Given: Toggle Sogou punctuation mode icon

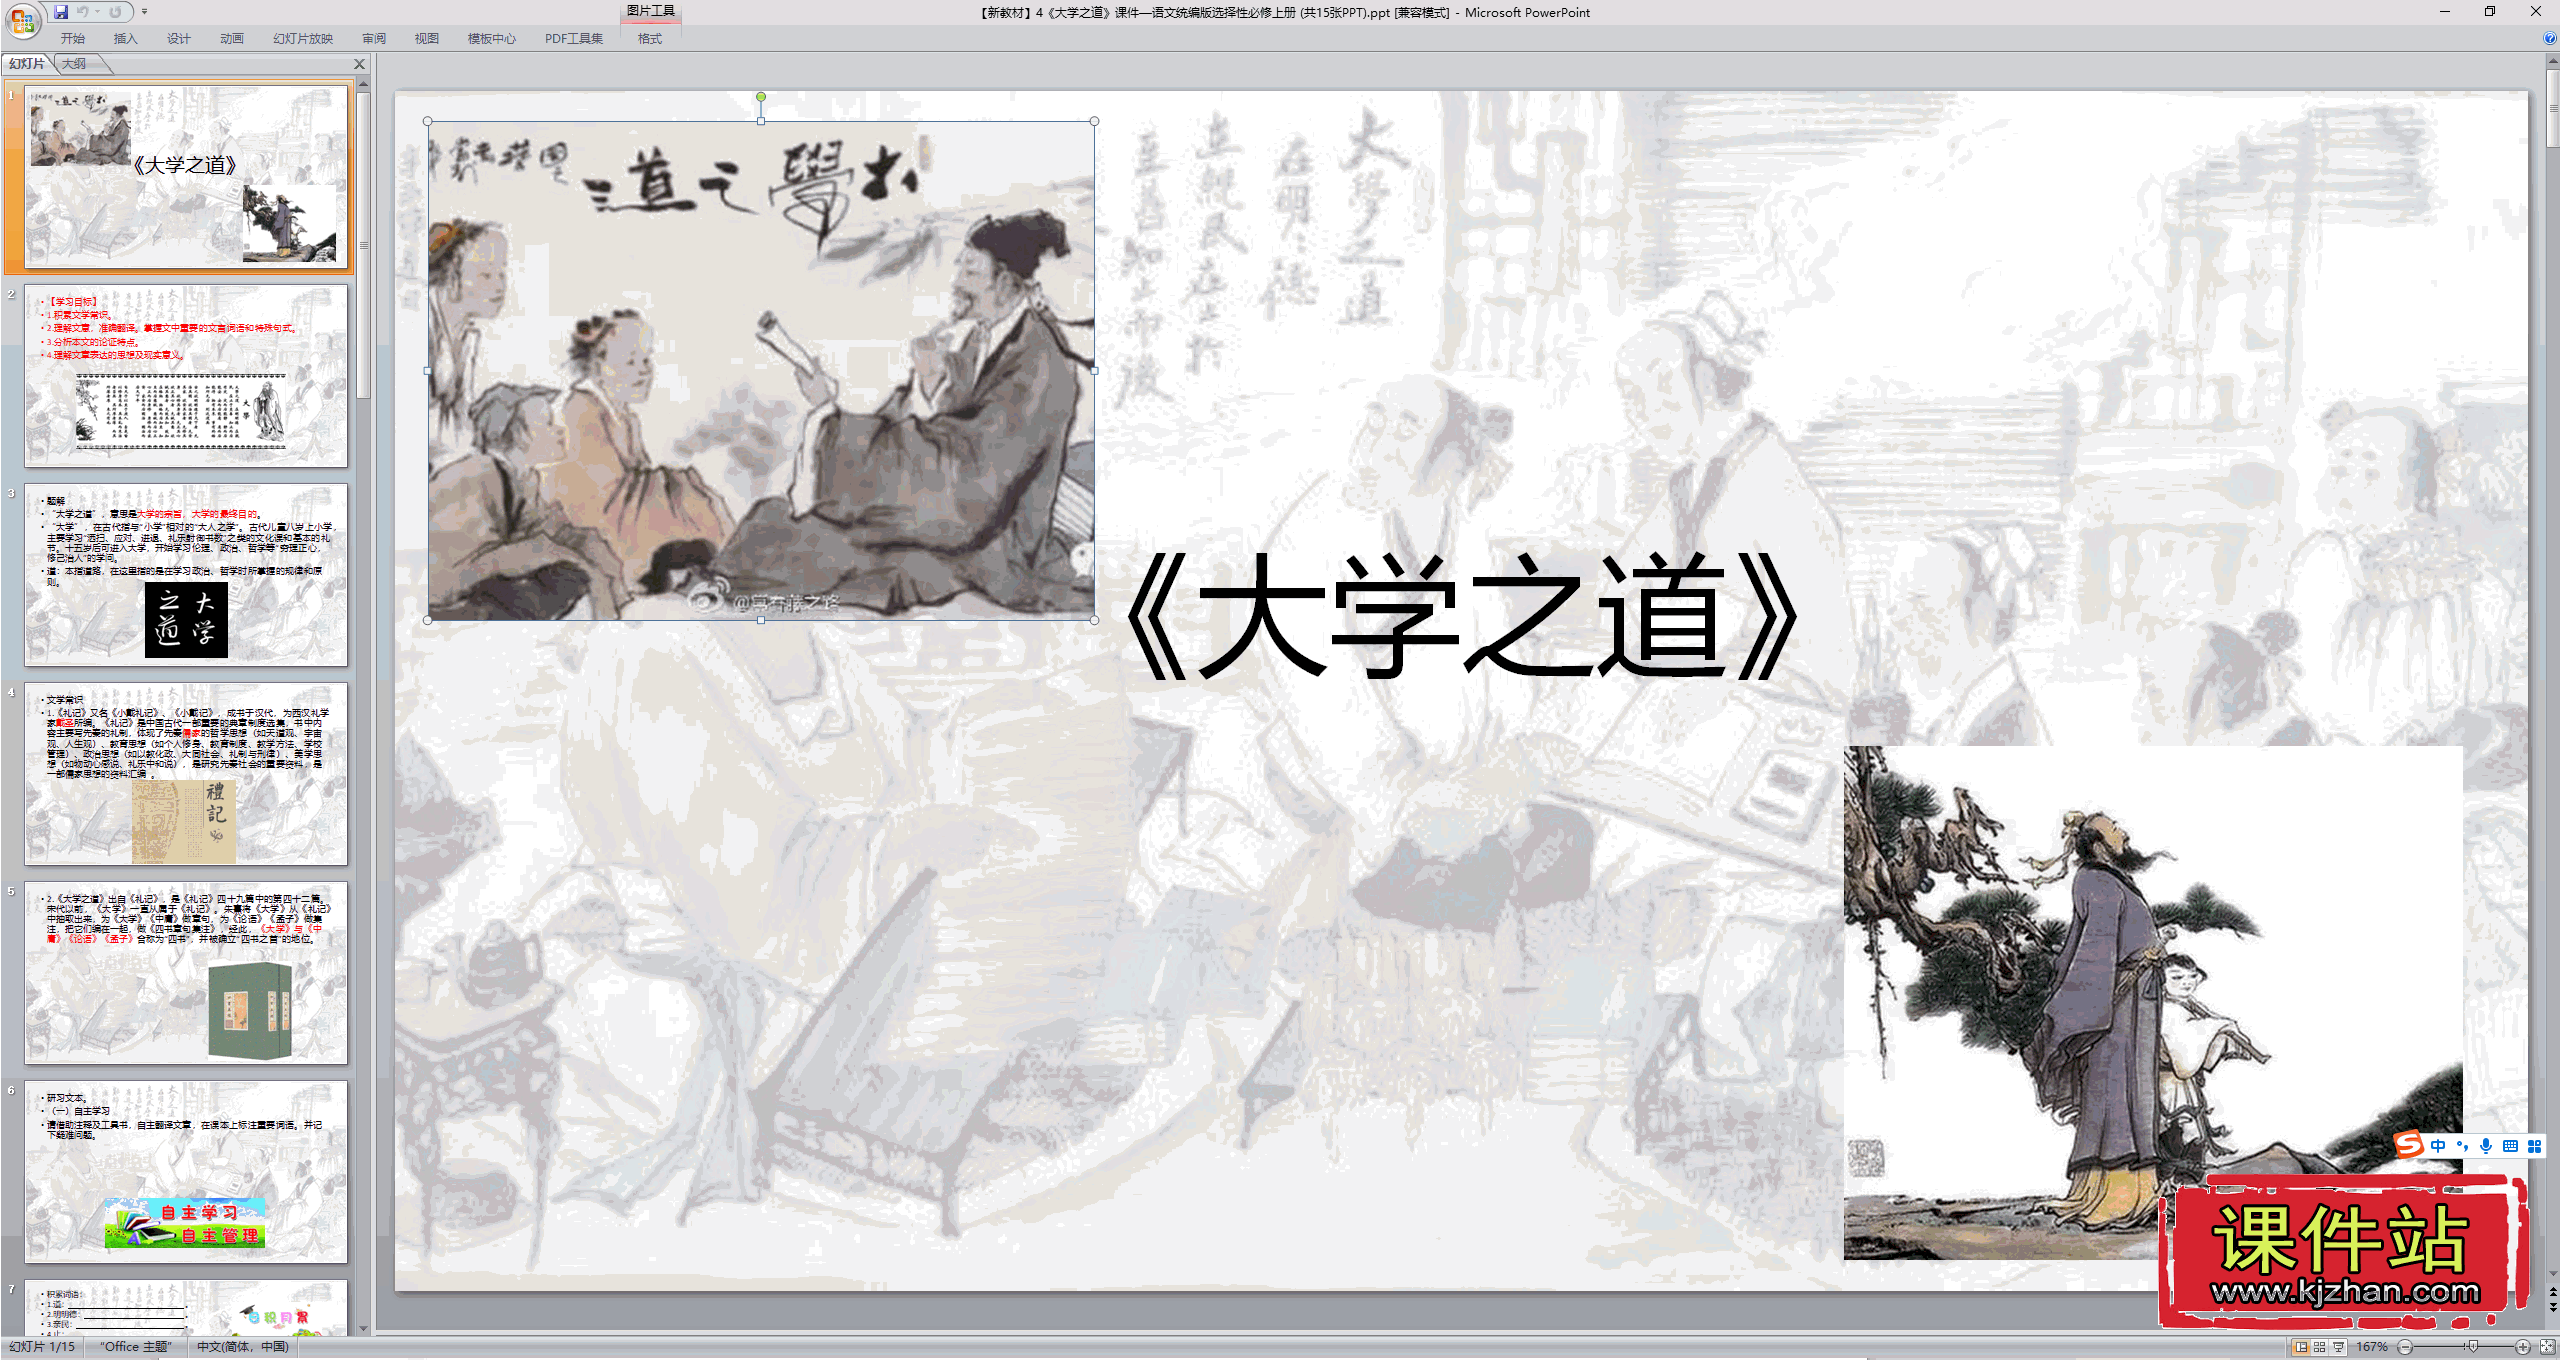Looking at the screenshot, I should 2462,1146.
